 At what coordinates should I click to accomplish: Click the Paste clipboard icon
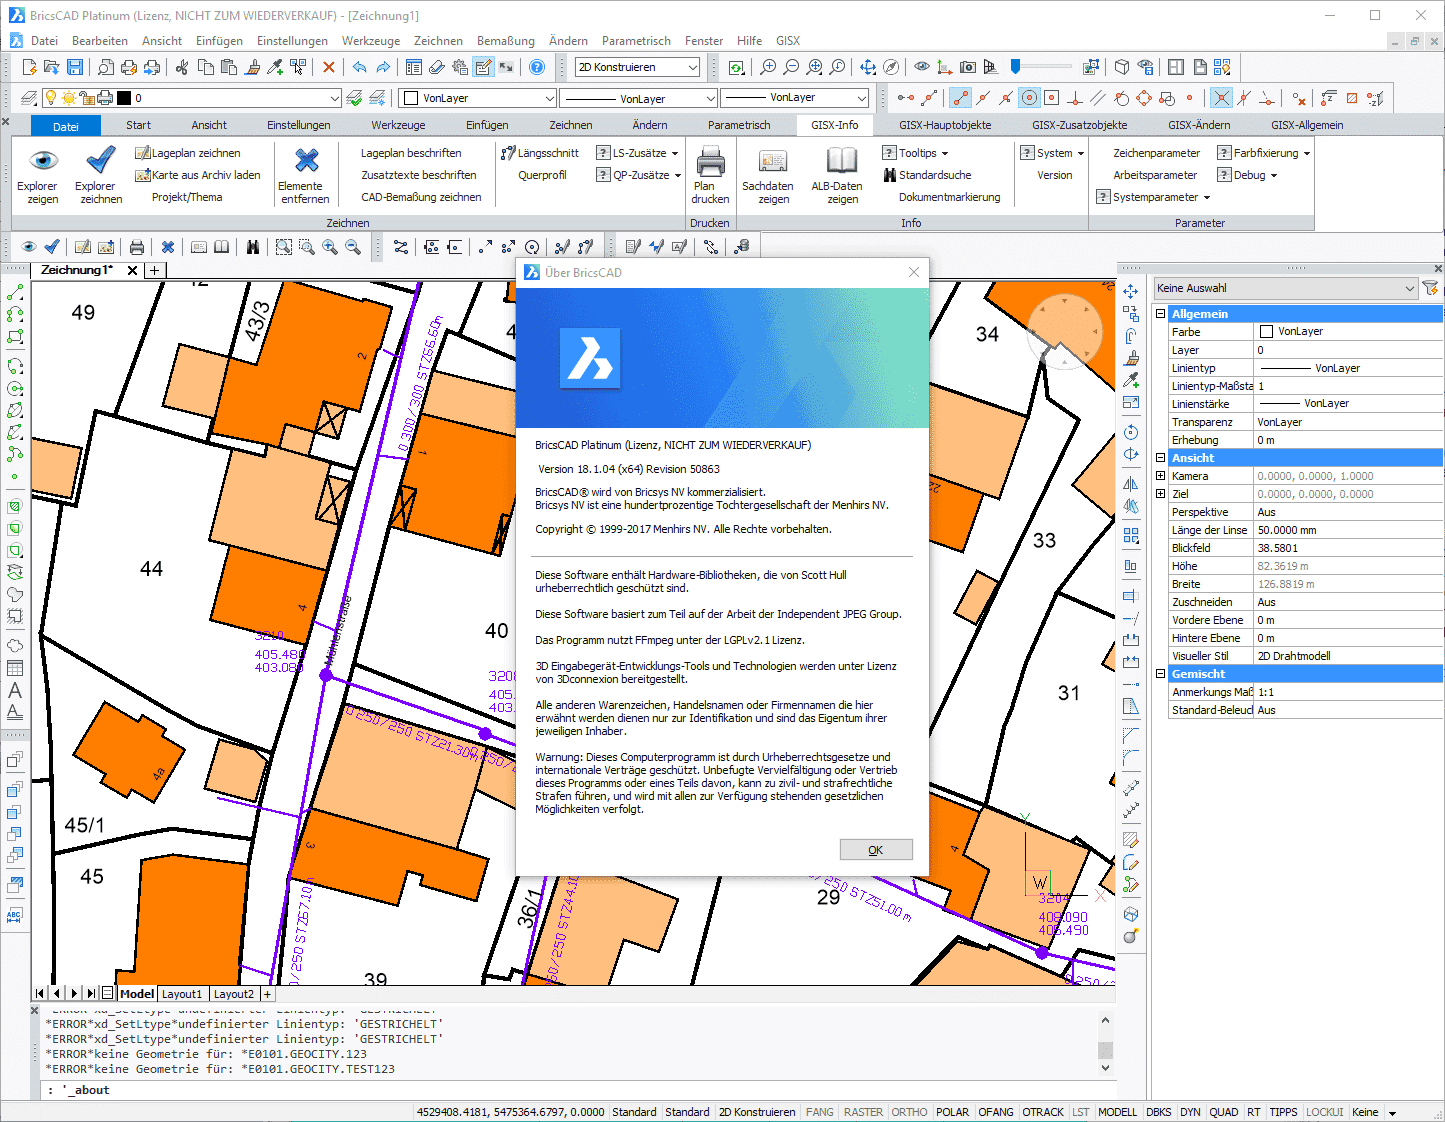(229, 67)
